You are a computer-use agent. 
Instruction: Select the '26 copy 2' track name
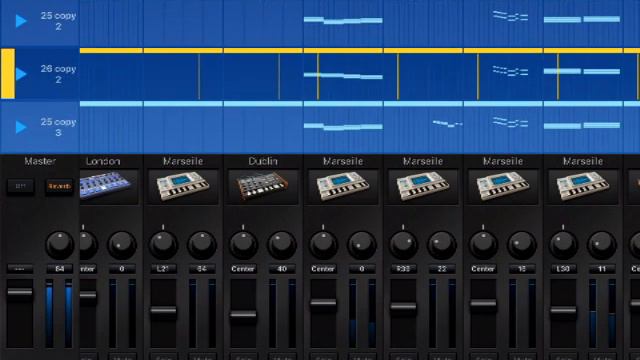pos(58,74)
